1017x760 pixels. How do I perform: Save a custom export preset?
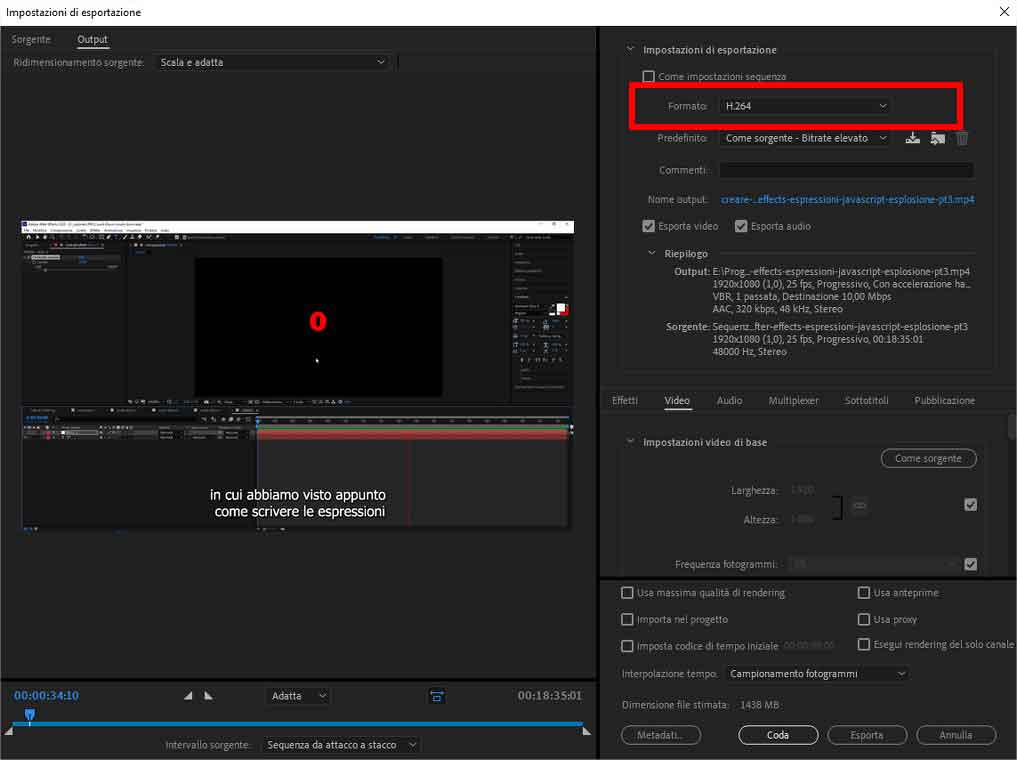pyautogui.click(x=911, y=138)
